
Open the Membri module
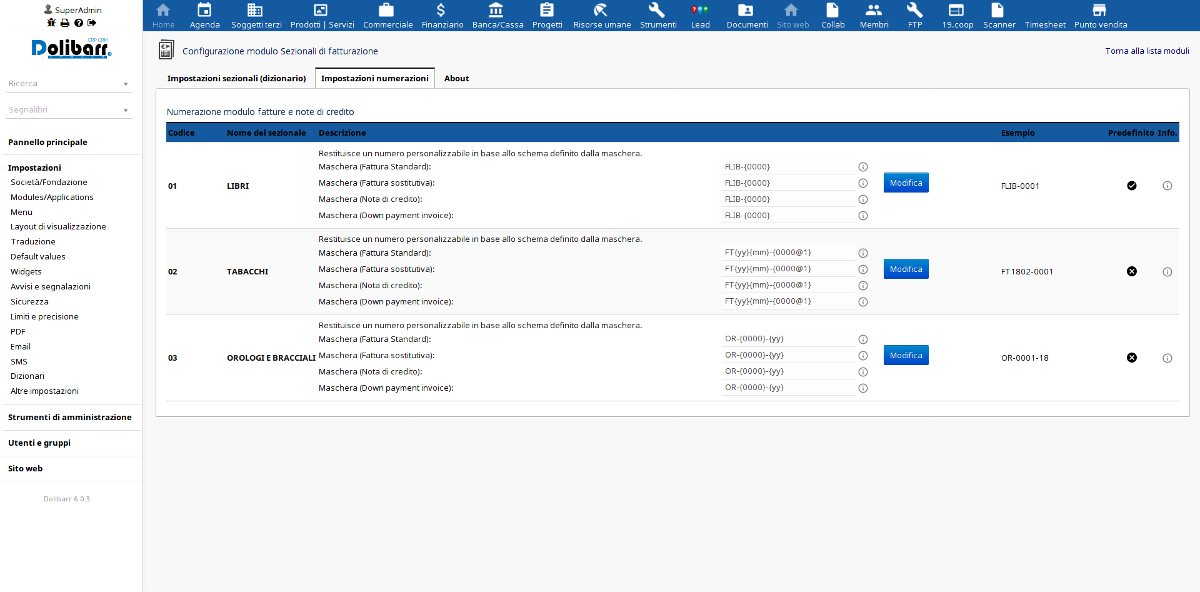[x=874, y=15]
